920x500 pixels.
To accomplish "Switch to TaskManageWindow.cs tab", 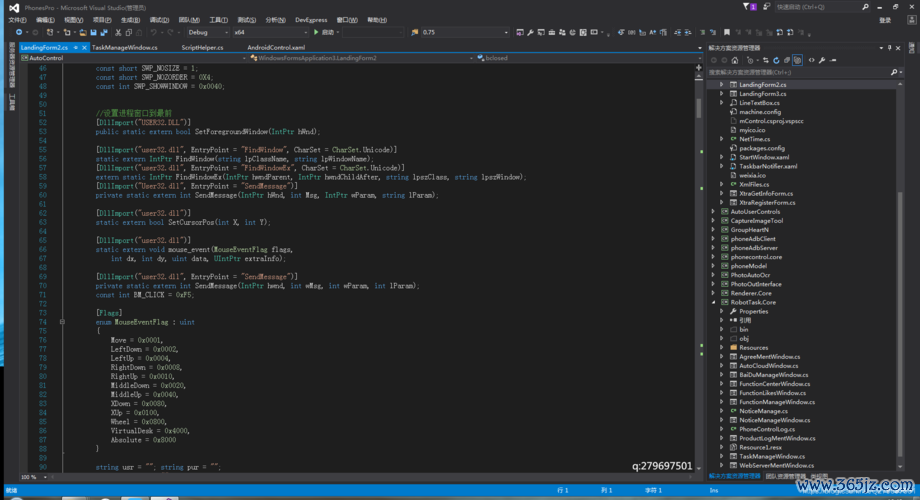I will 124,48.
